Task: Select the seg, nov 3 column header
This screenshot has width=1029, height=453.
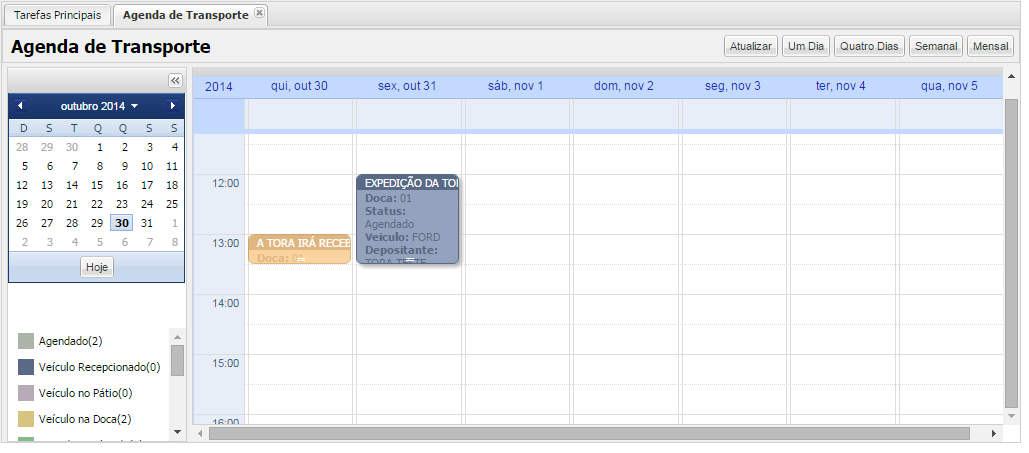Action: (732, 86)
